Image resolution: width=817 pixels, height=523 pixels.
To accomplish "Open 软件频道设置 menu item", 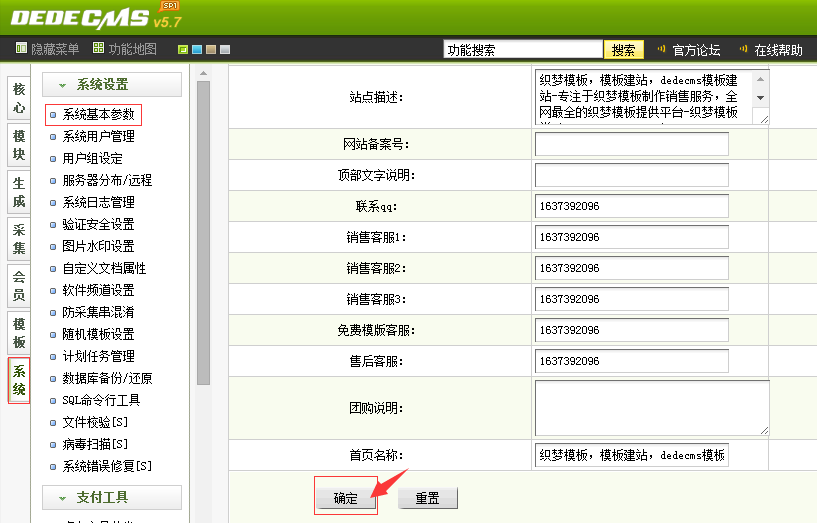I will [98, 290].
